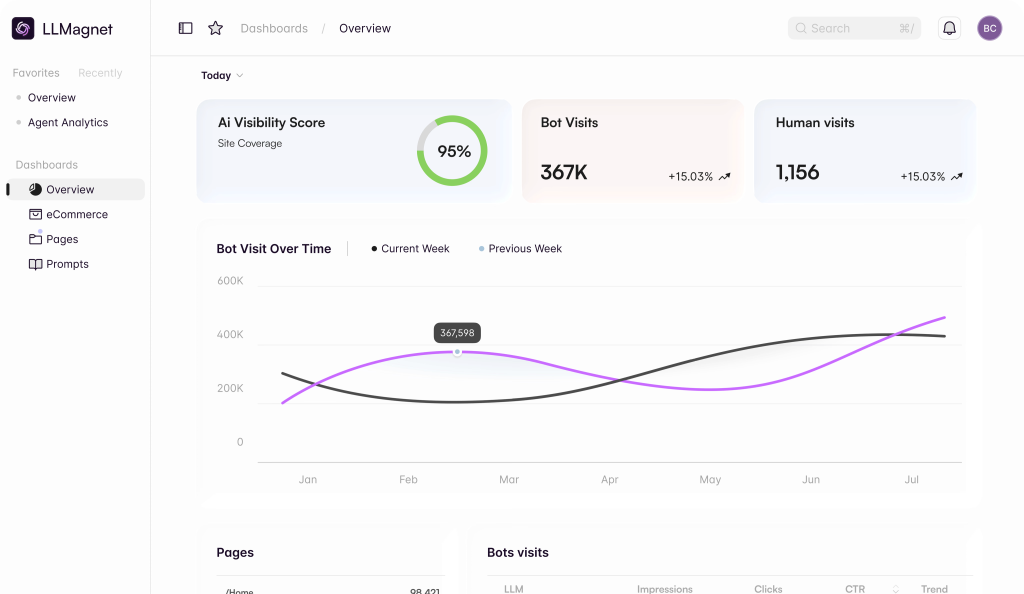Toggle the Current Week legend series
This screenshot has height=594, width=1024.
pos(410,249)
